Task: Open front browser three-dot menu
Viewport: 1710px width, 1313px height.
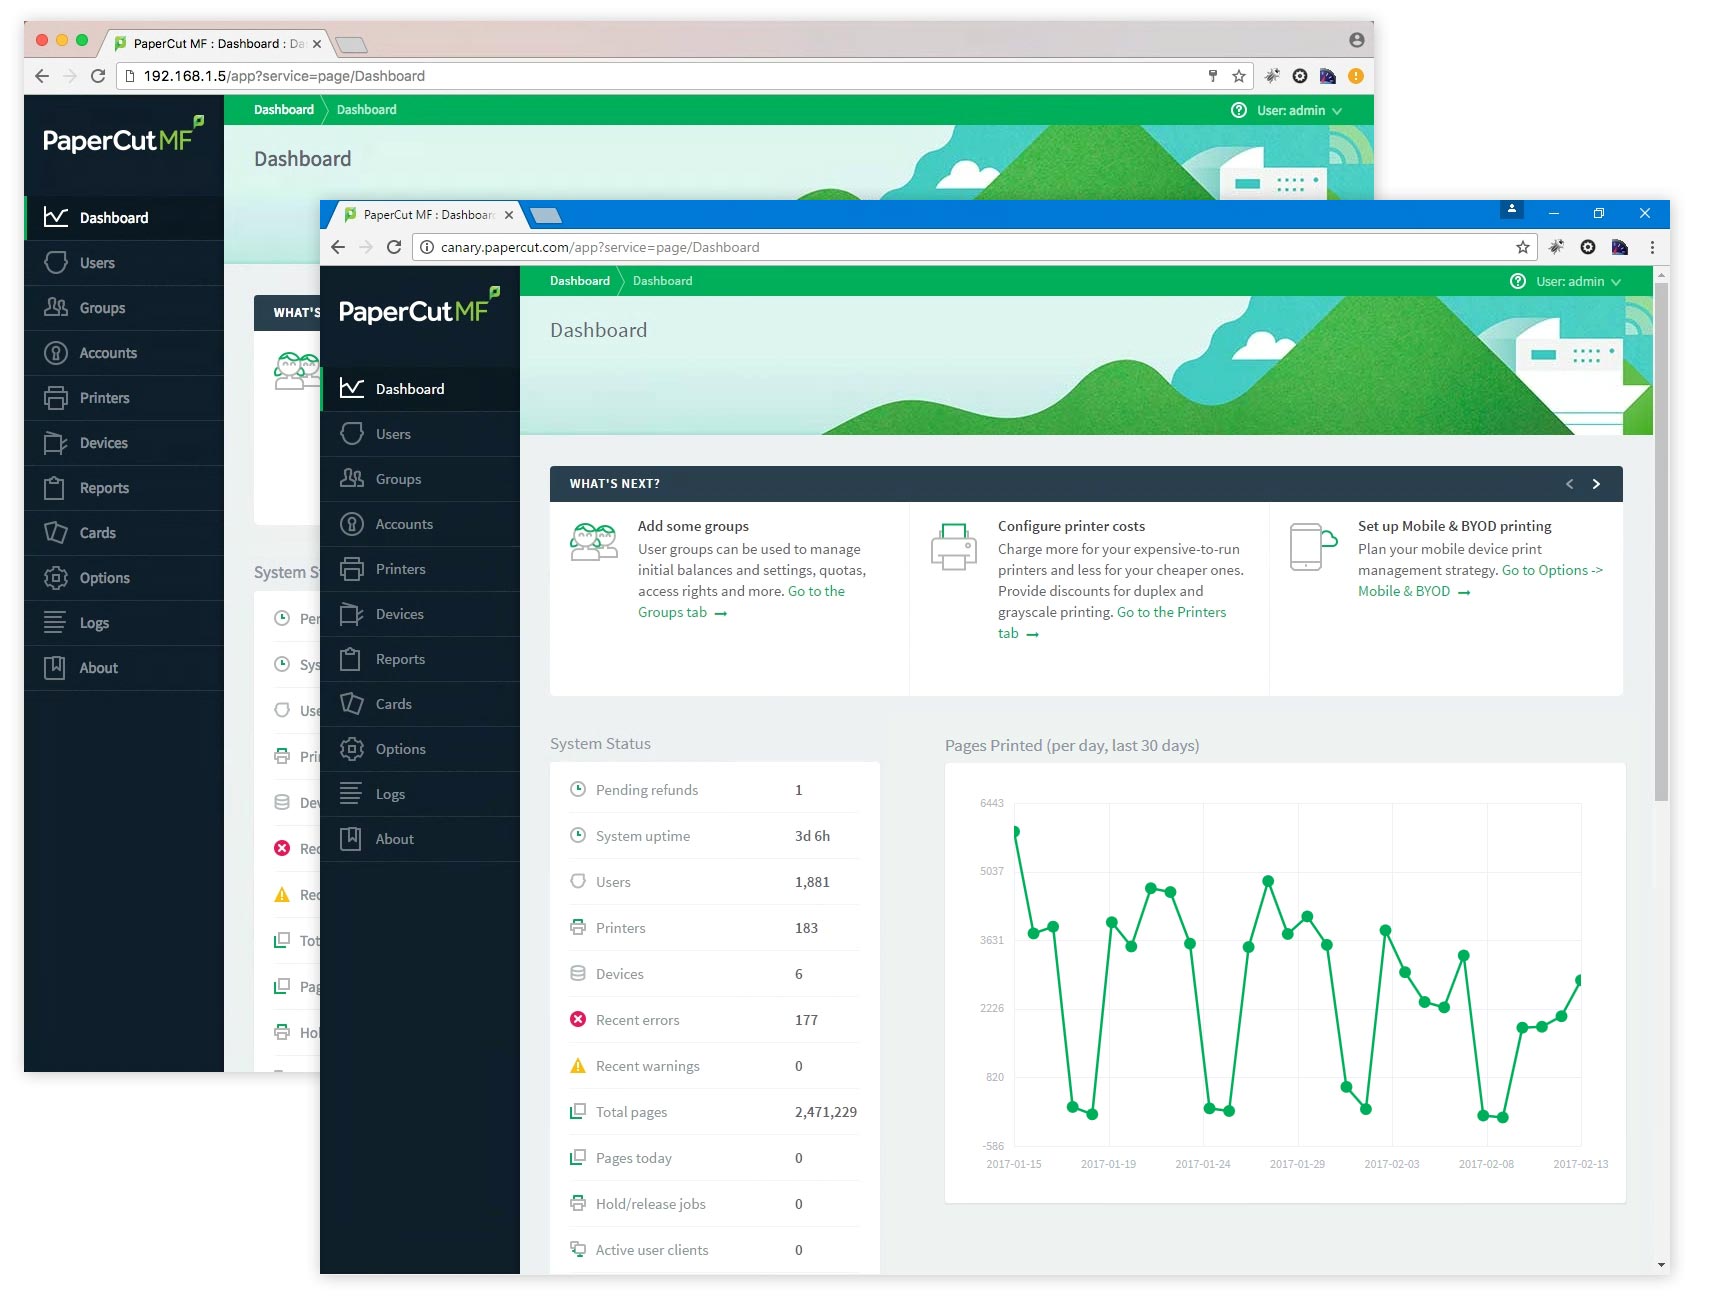Action: click(x=1652, y=247)
